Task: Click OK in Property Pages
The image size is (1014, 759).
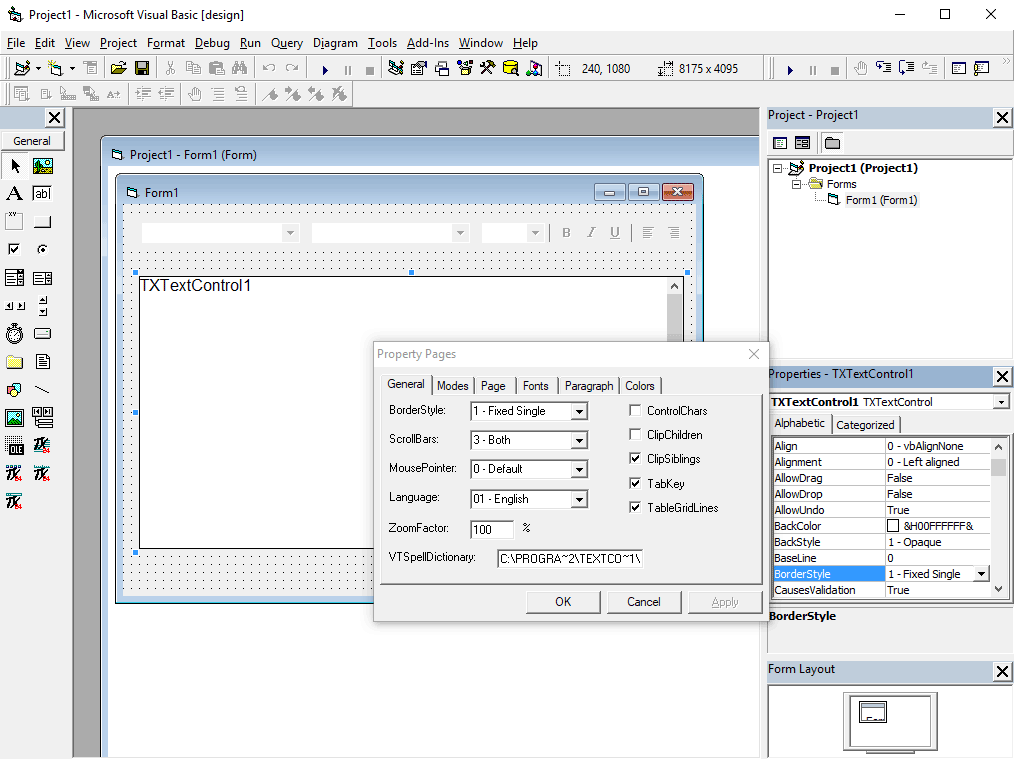Action: (x=563, y=602)
